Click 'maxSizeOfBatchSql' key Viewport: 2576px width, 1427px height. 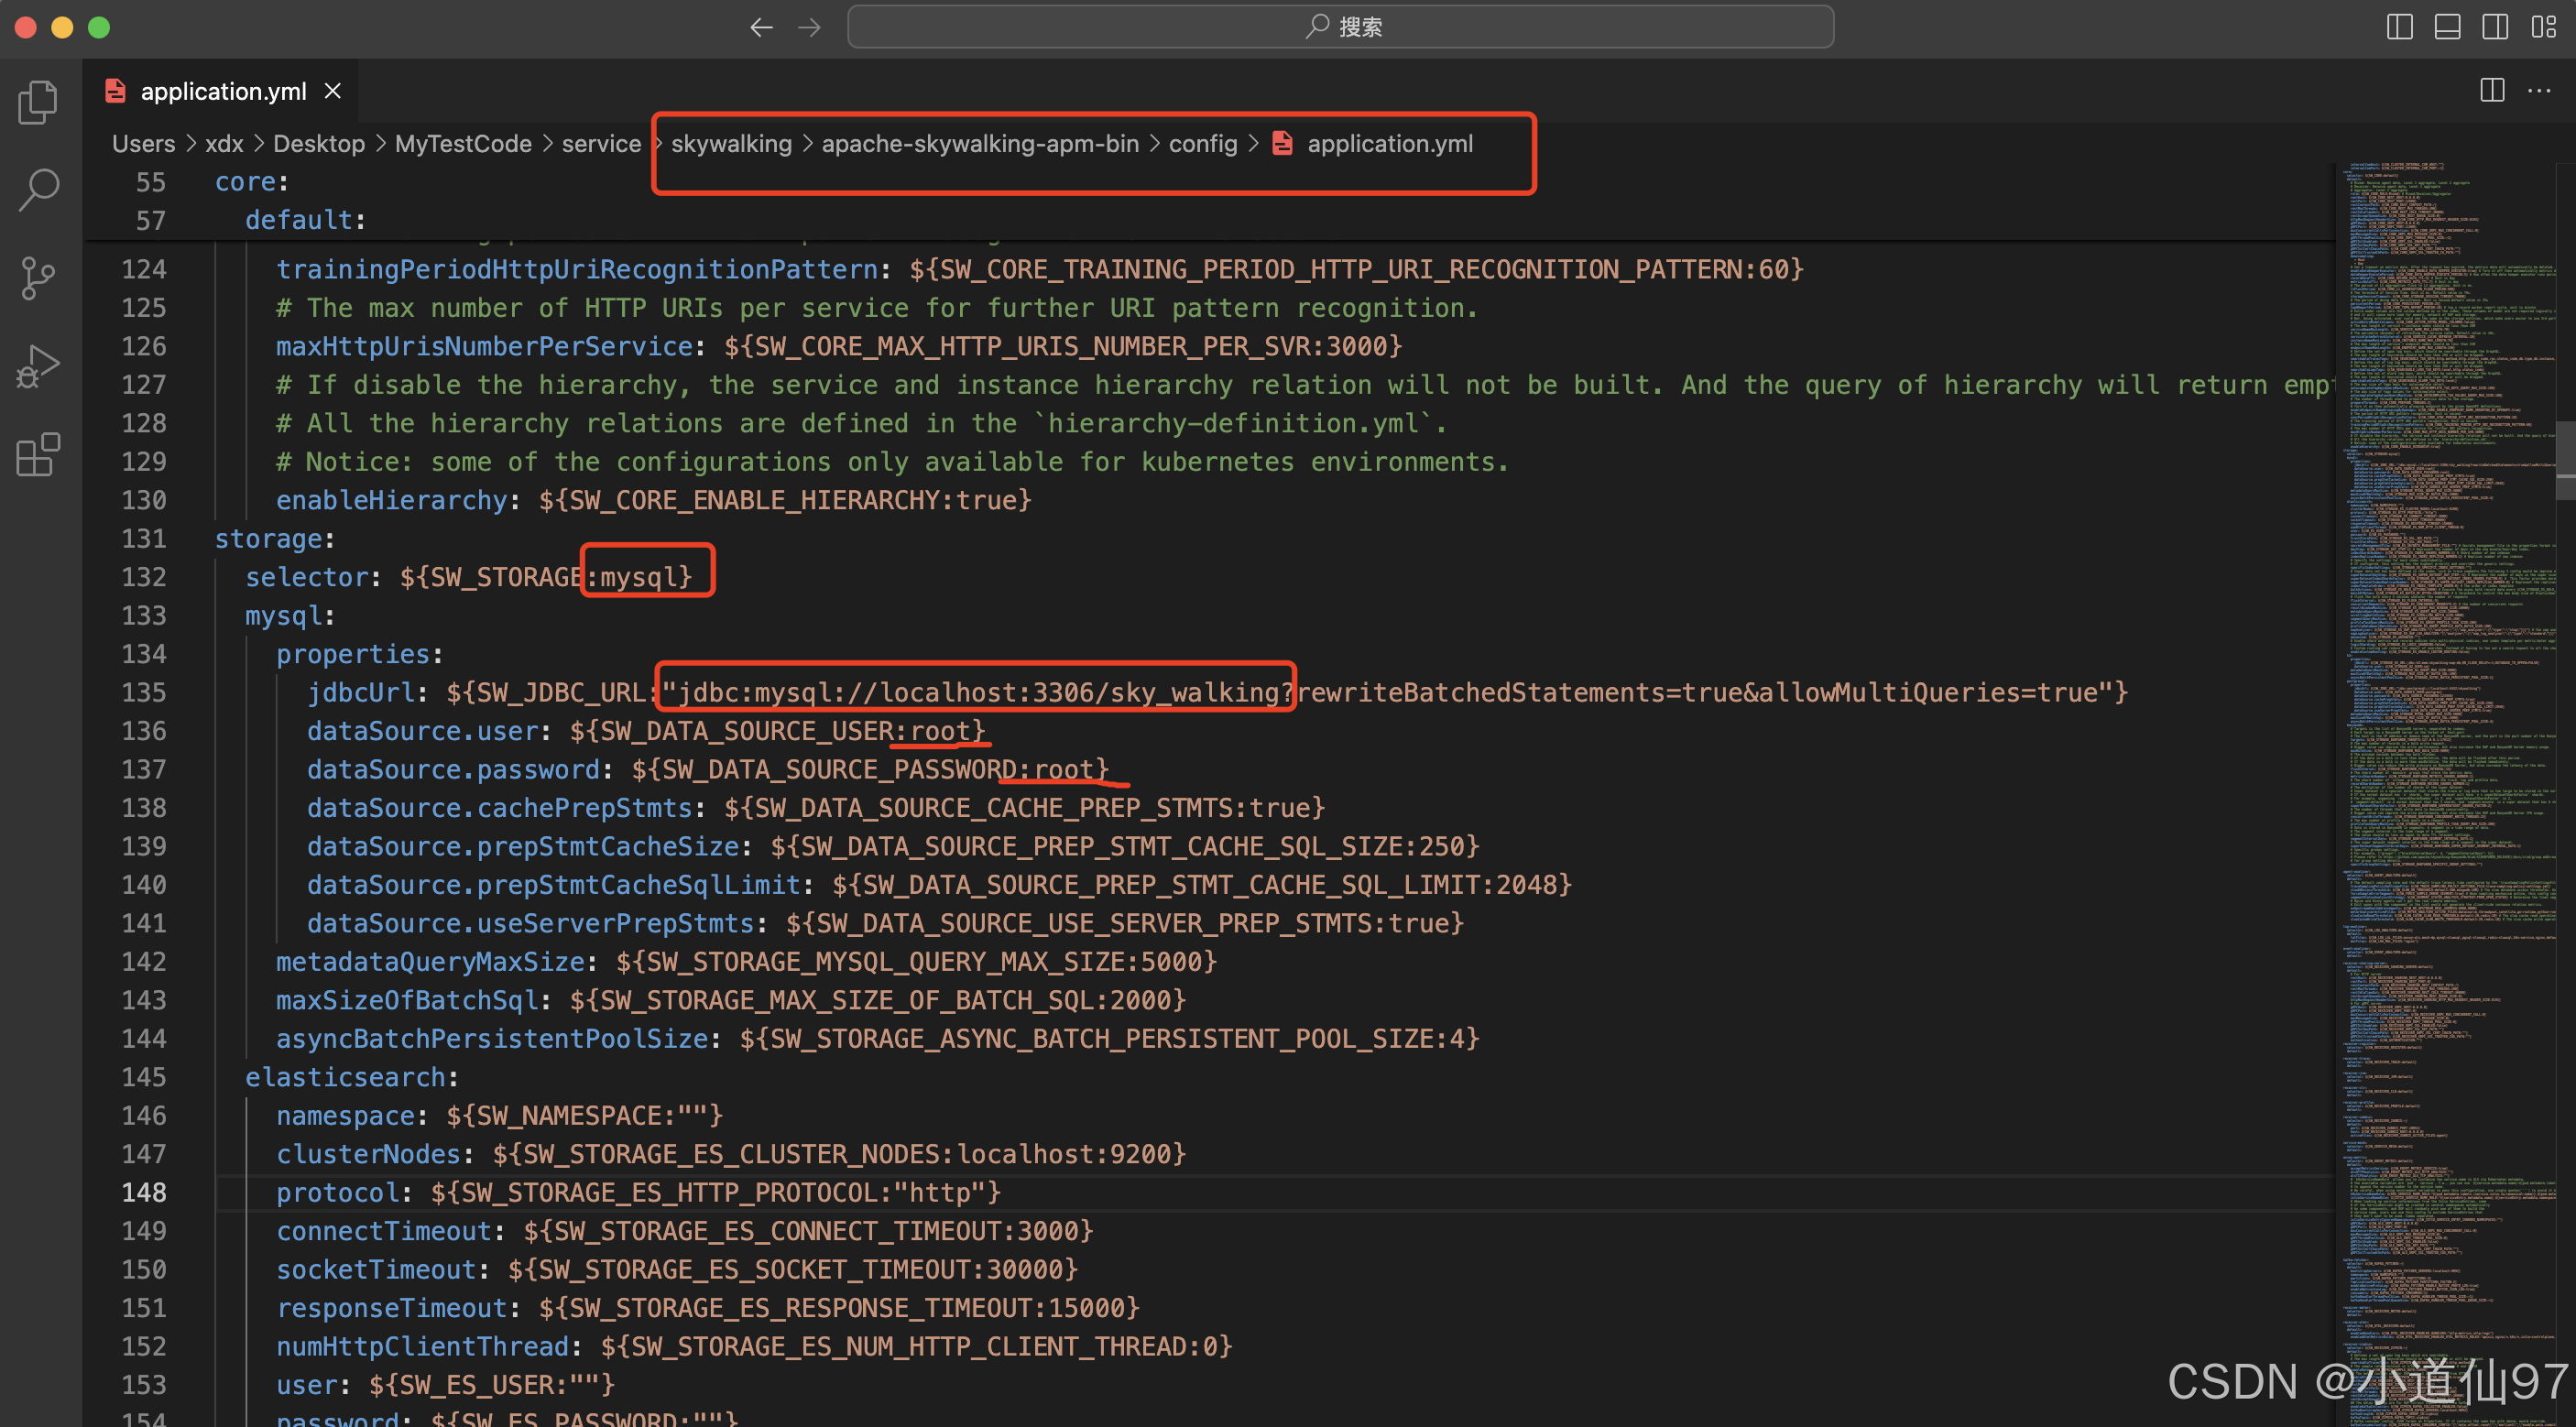407,1000
